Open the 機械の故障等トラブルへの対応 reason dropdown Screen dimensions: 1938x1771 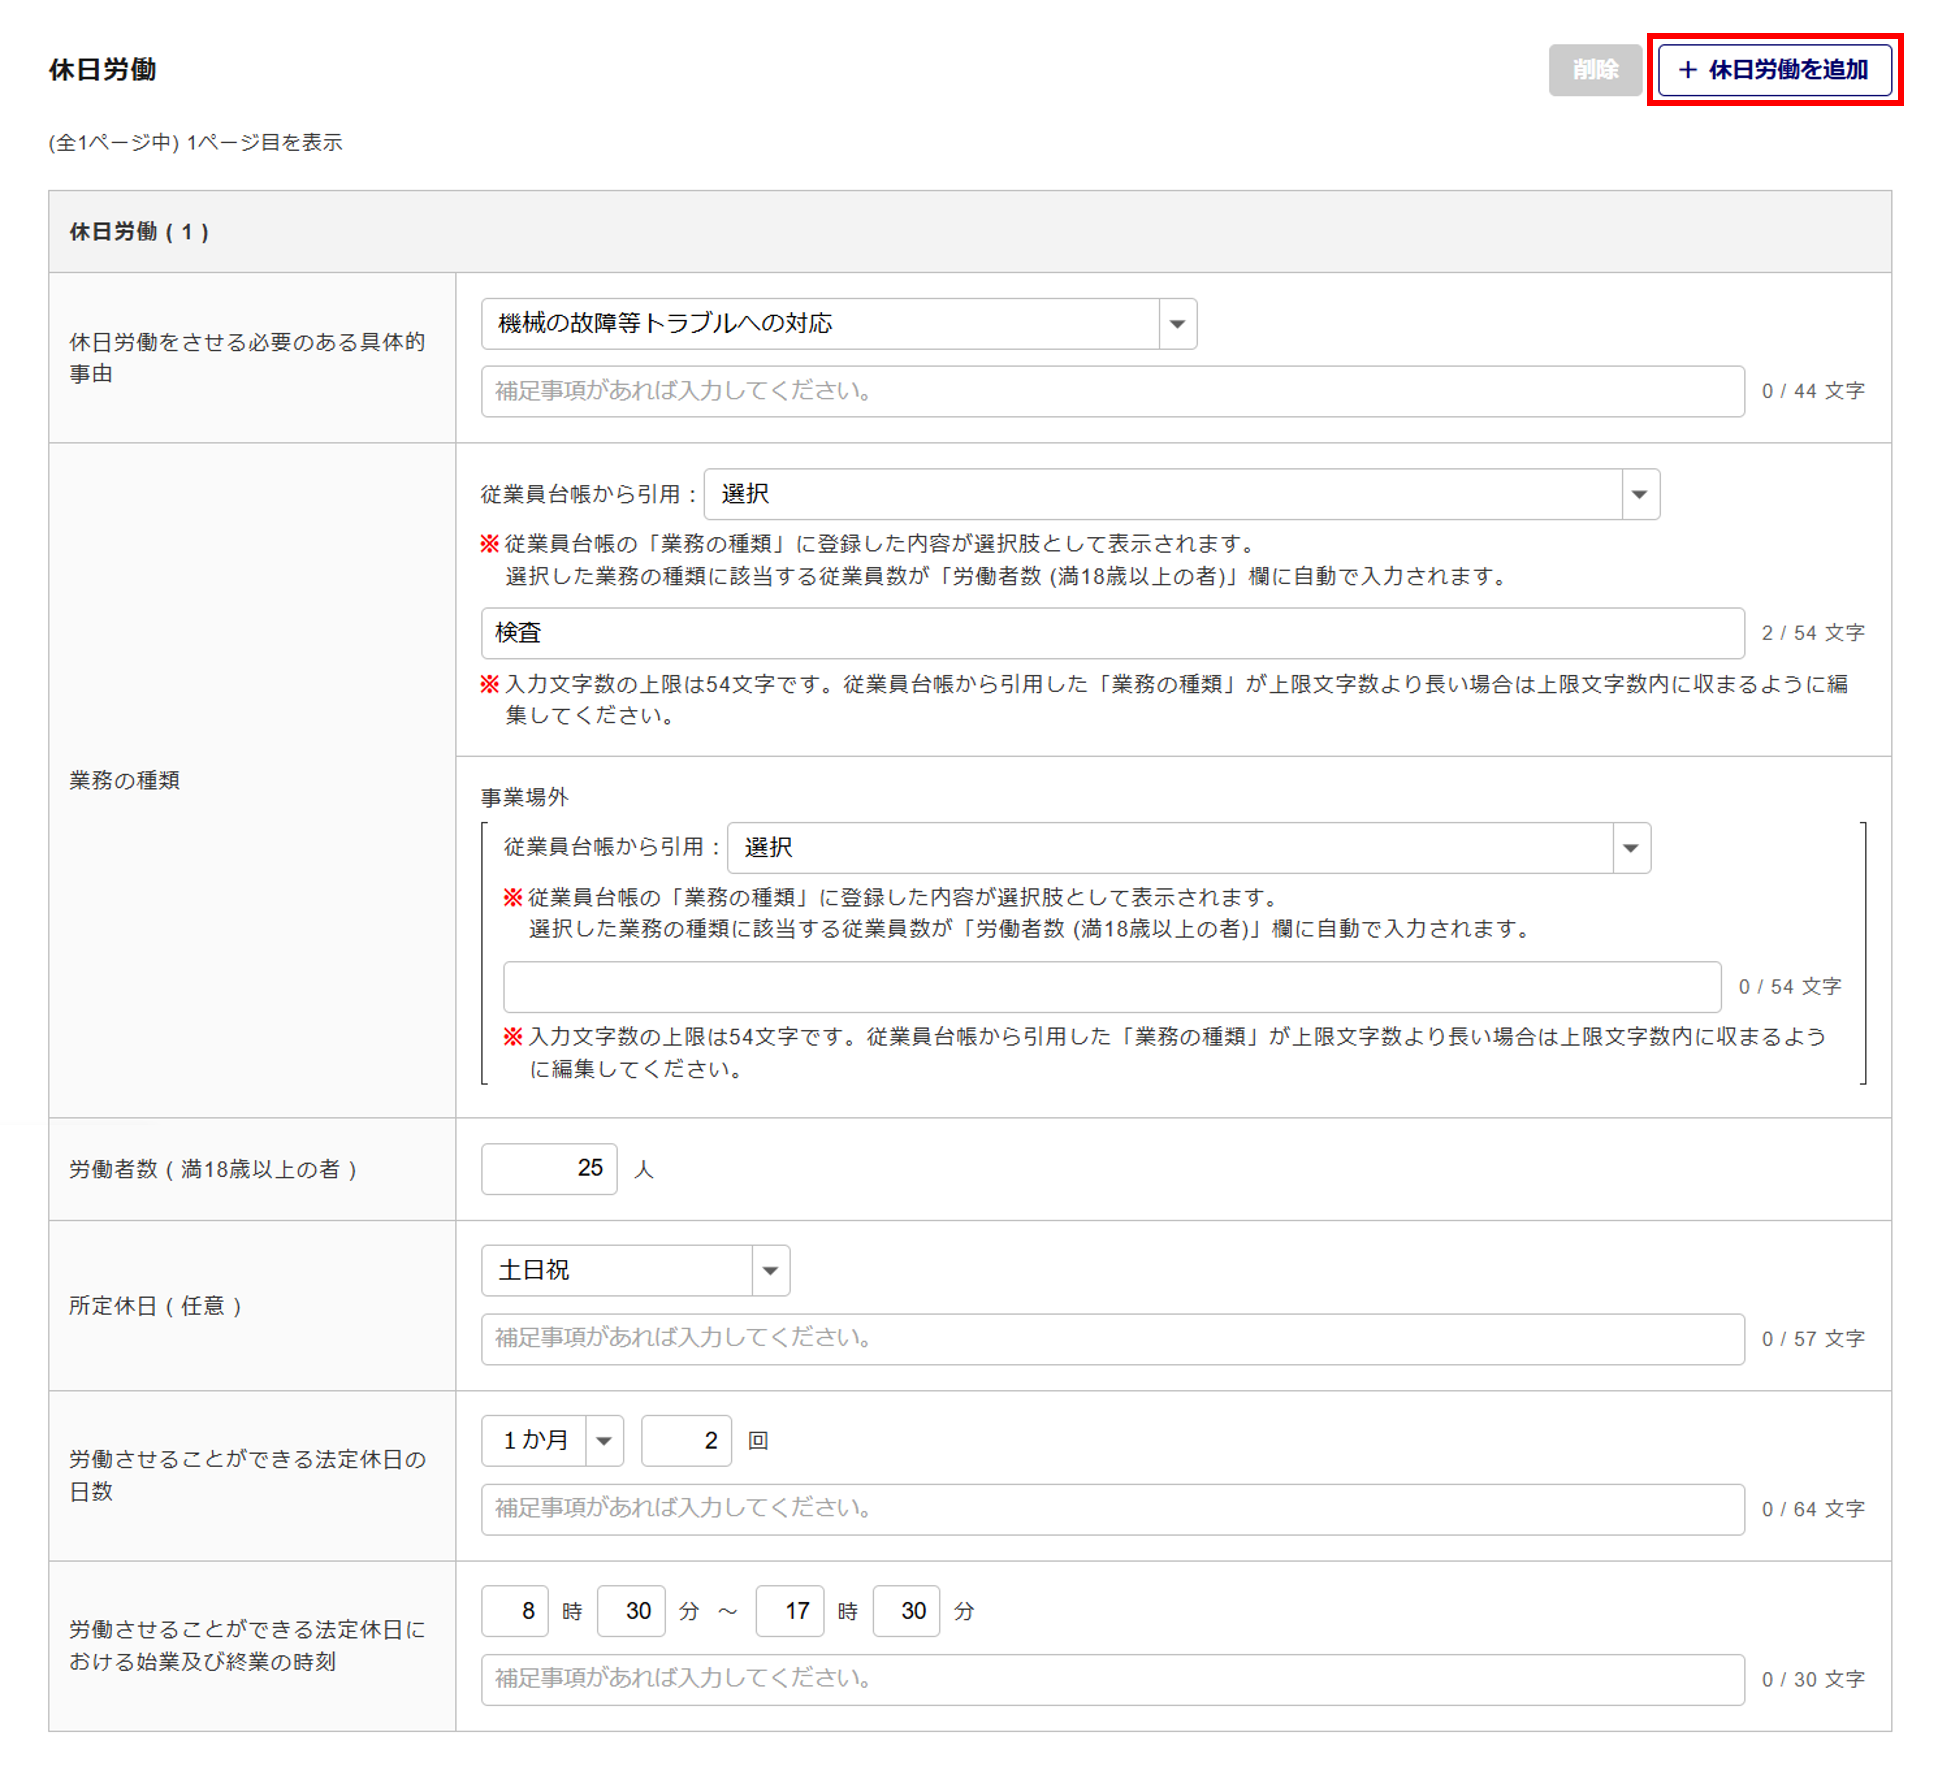click(838, 324)
